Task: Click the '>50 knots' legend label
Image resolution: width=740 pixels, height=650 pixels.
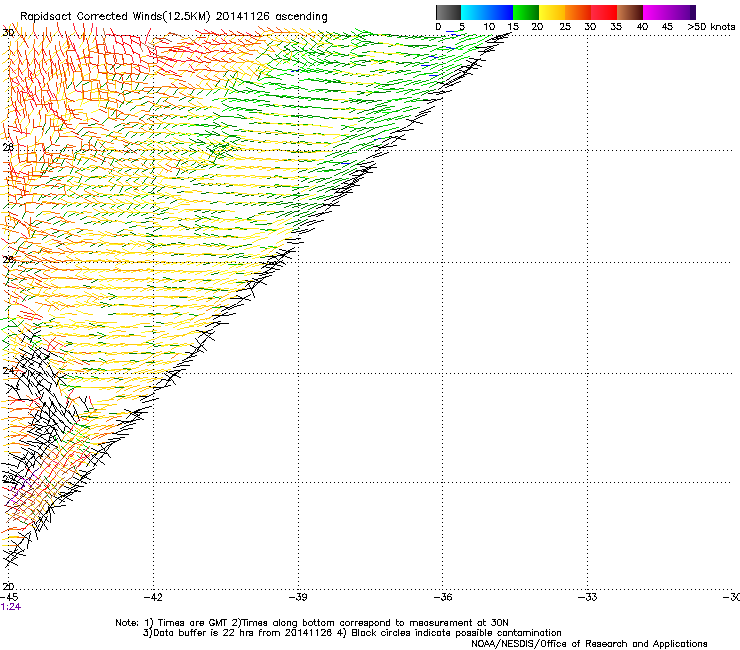Action: click(711, 27)
